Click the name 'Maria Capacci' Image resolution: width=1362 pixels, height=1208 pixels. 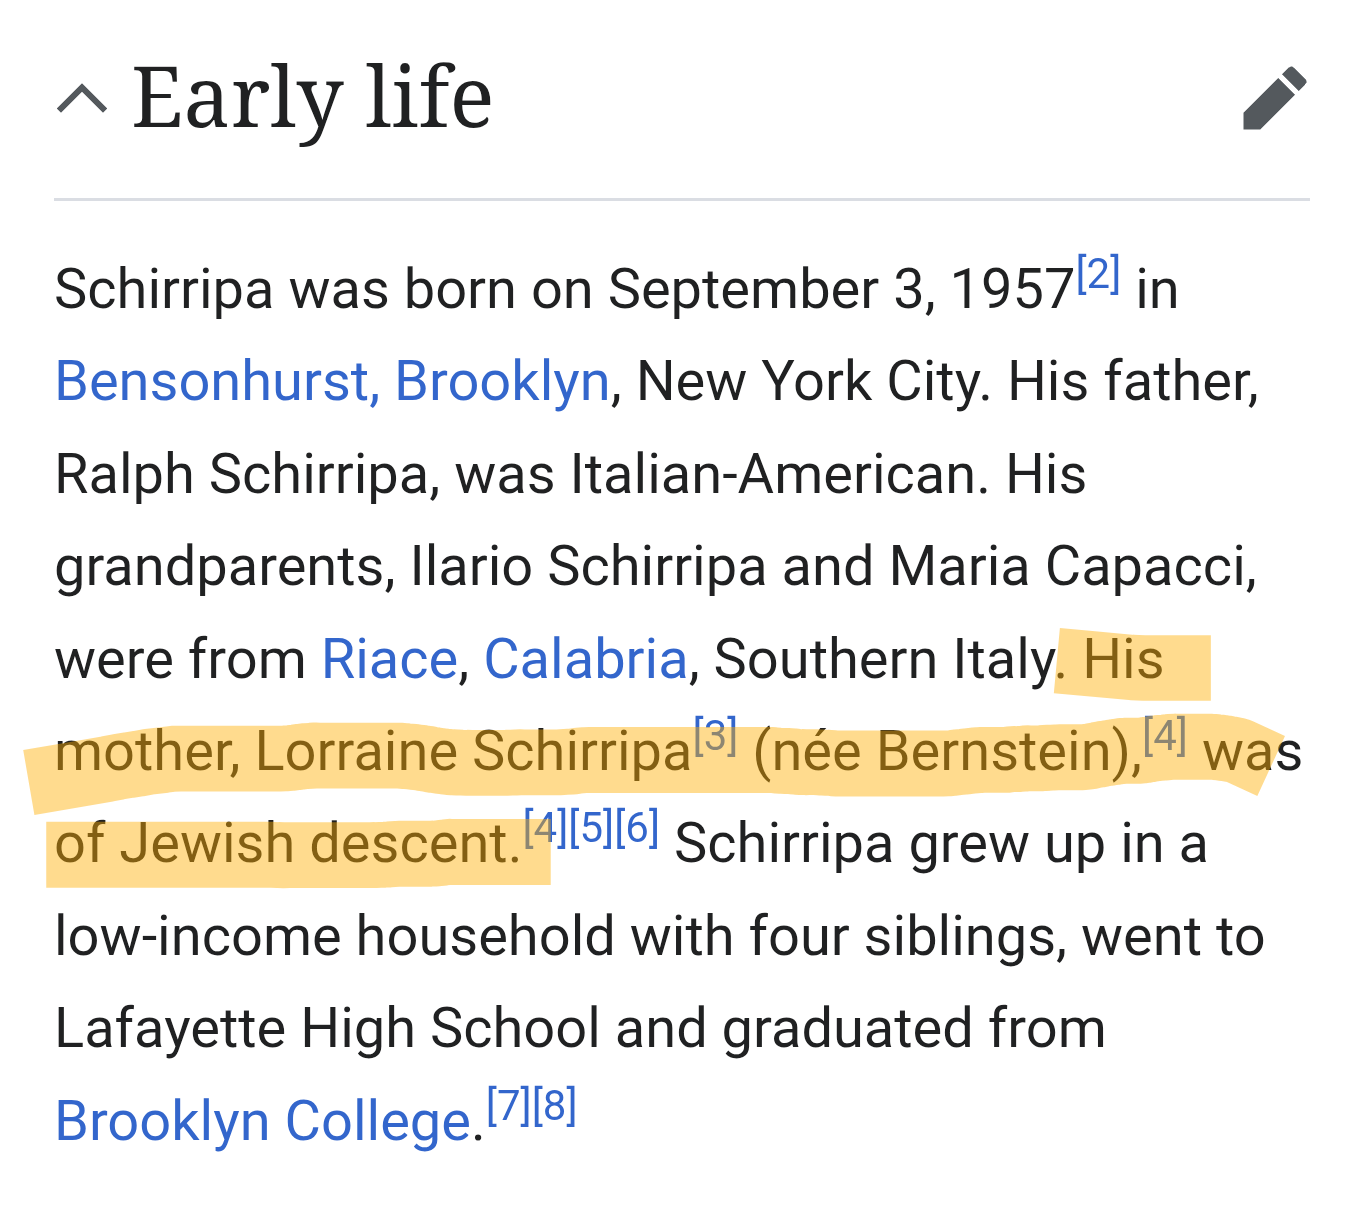(1073, 567)
